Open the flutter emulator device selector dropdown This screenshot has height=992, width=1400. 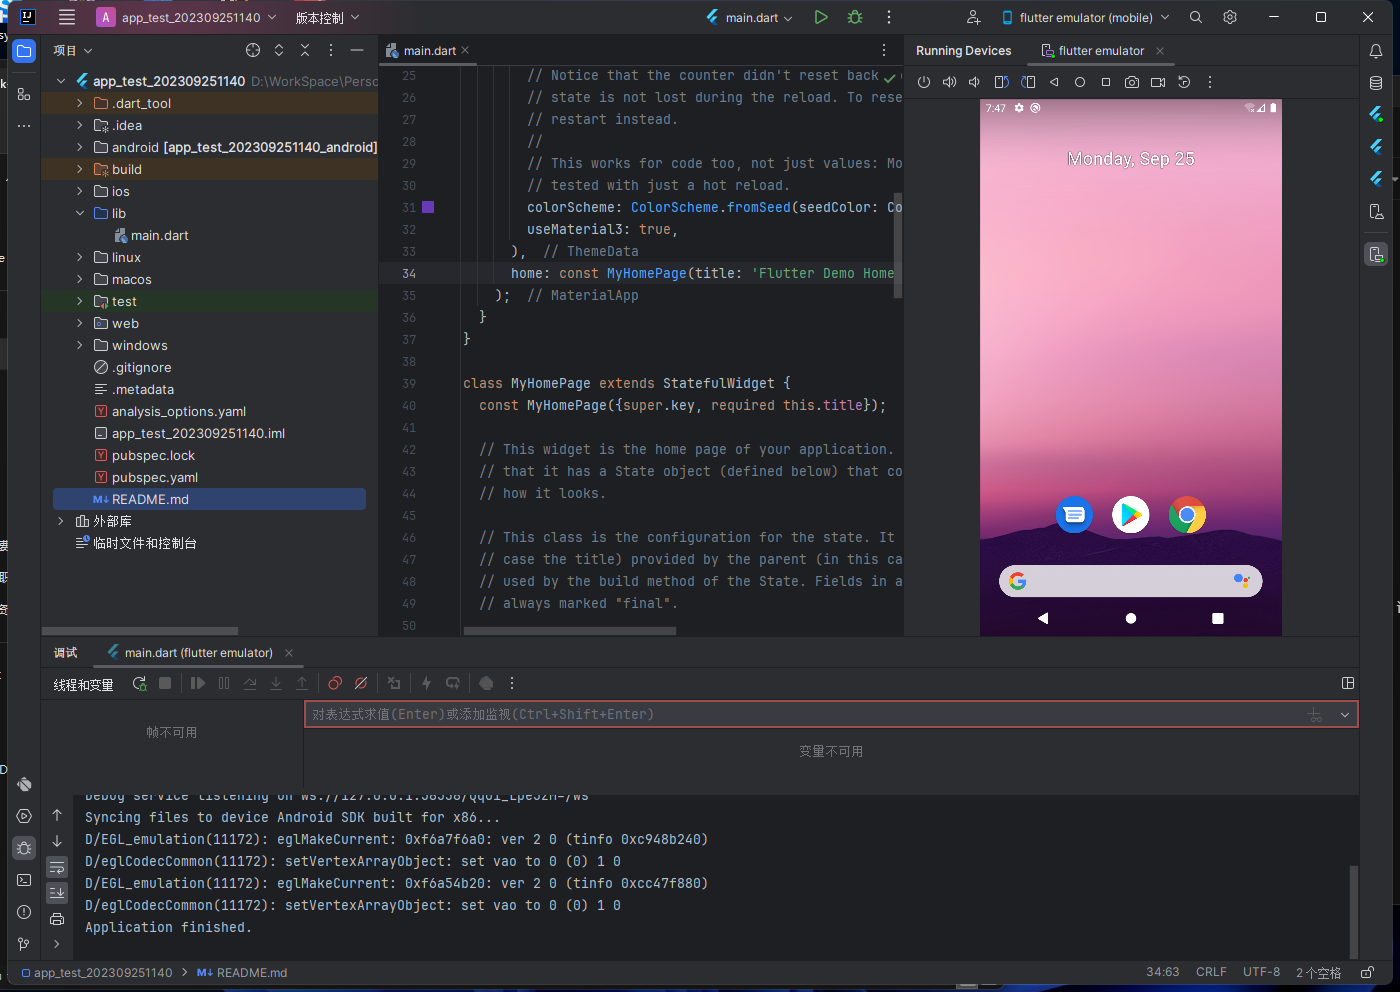pyautogui.click(x=1085, y=17)
